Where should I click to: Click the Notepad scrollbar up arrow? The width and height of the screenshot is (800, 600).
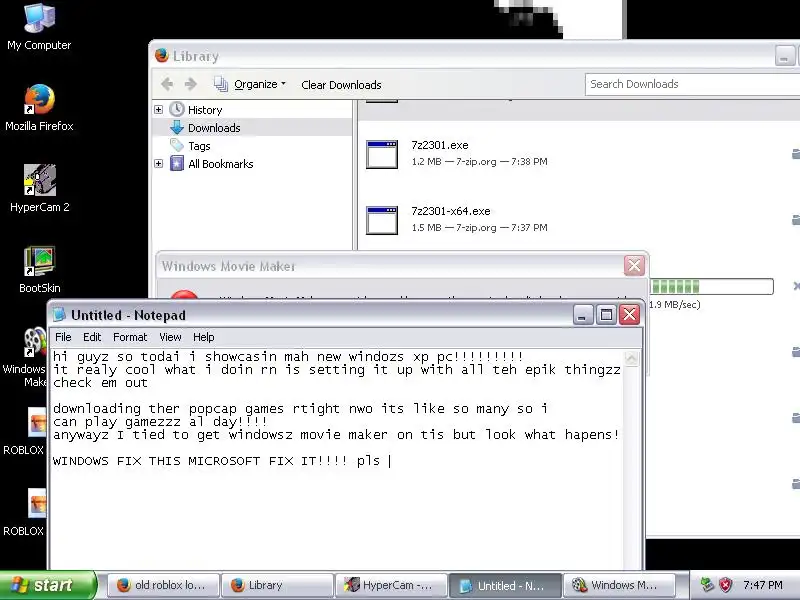631,358
